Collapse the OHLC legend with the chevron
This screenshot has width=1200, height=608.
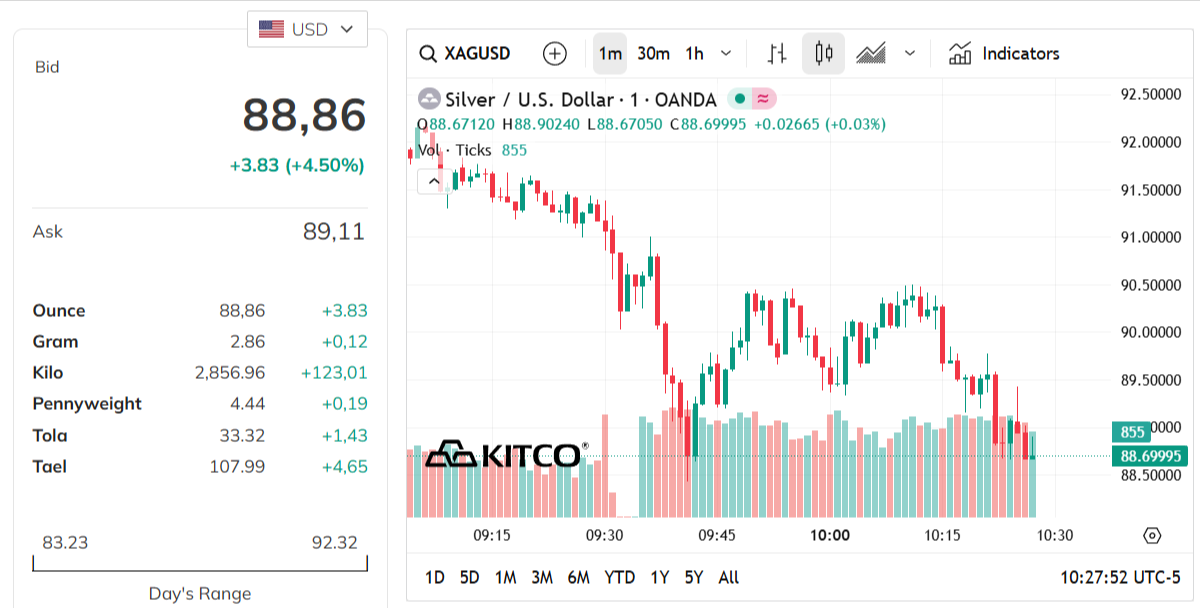pyautogui.click(x=433, y=181)
